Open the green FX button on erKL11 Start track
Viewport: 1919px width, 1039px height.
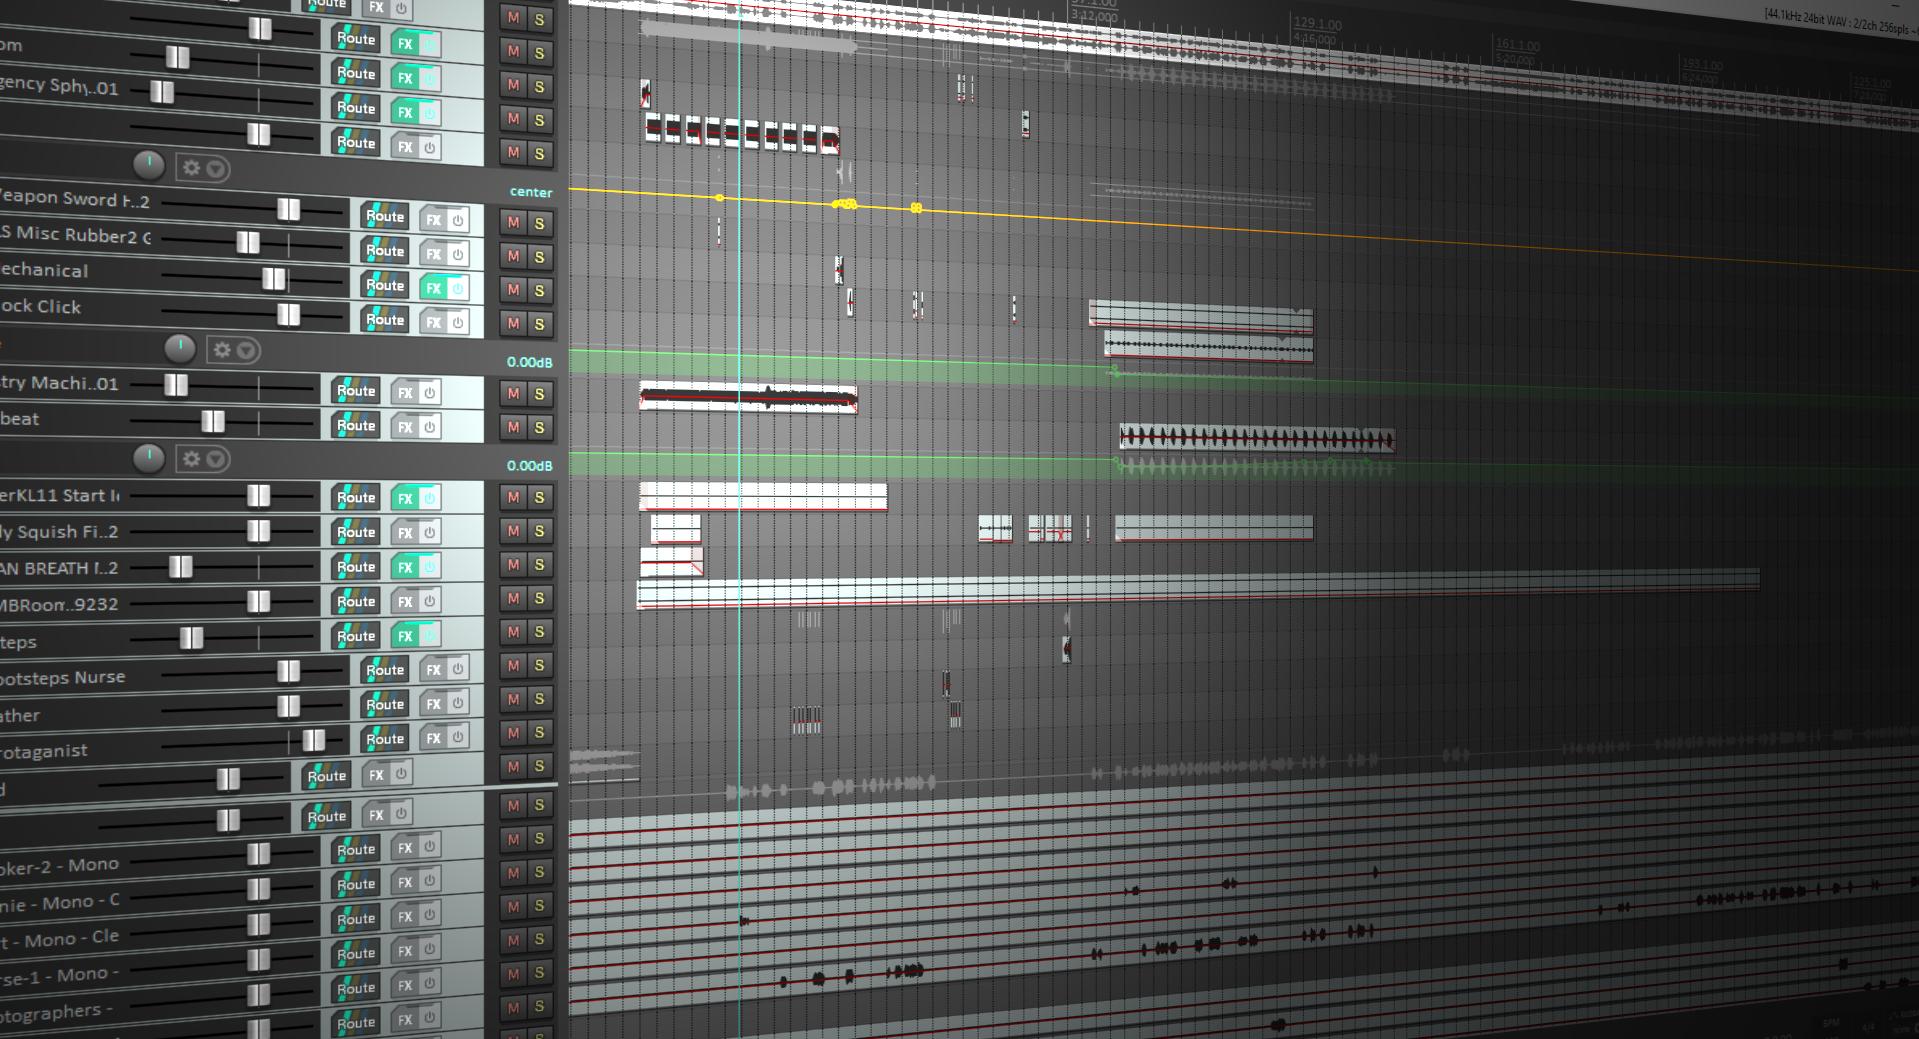[404, 498]
